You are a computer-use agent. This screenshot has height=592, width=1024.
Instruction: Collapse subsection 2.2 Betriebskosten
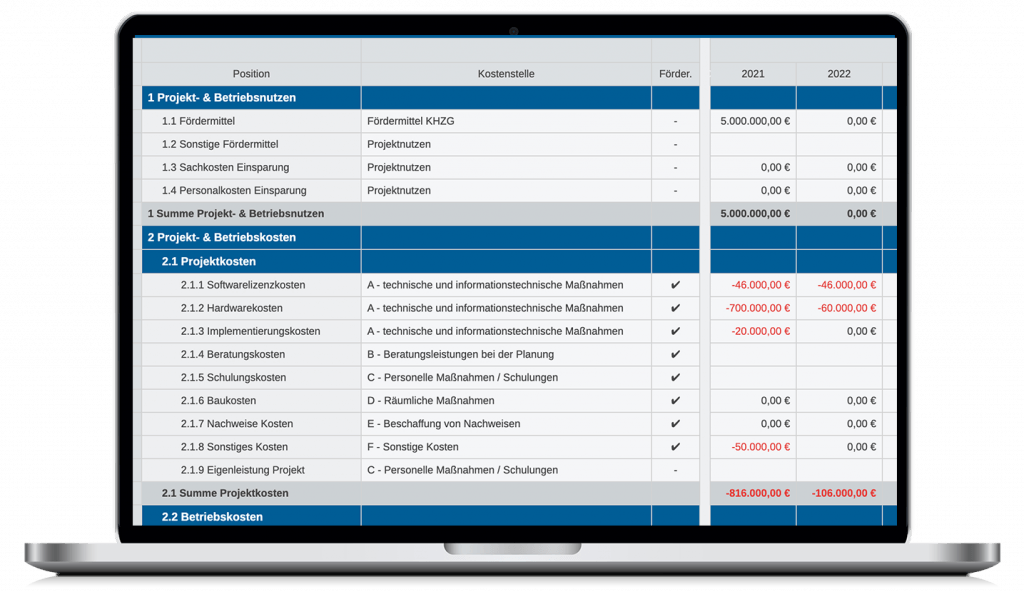coord(212,516)
